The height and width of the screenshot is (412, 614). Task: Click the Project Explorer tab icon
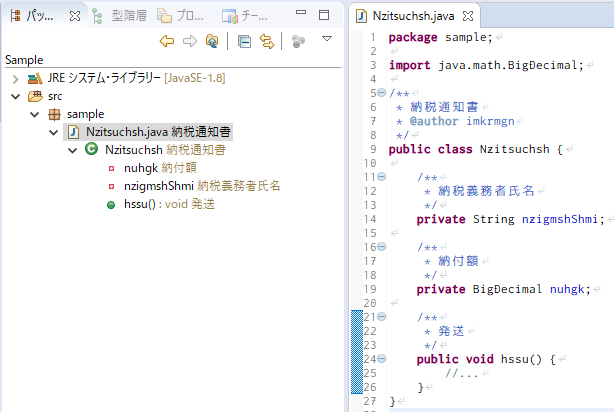[164, 16]
